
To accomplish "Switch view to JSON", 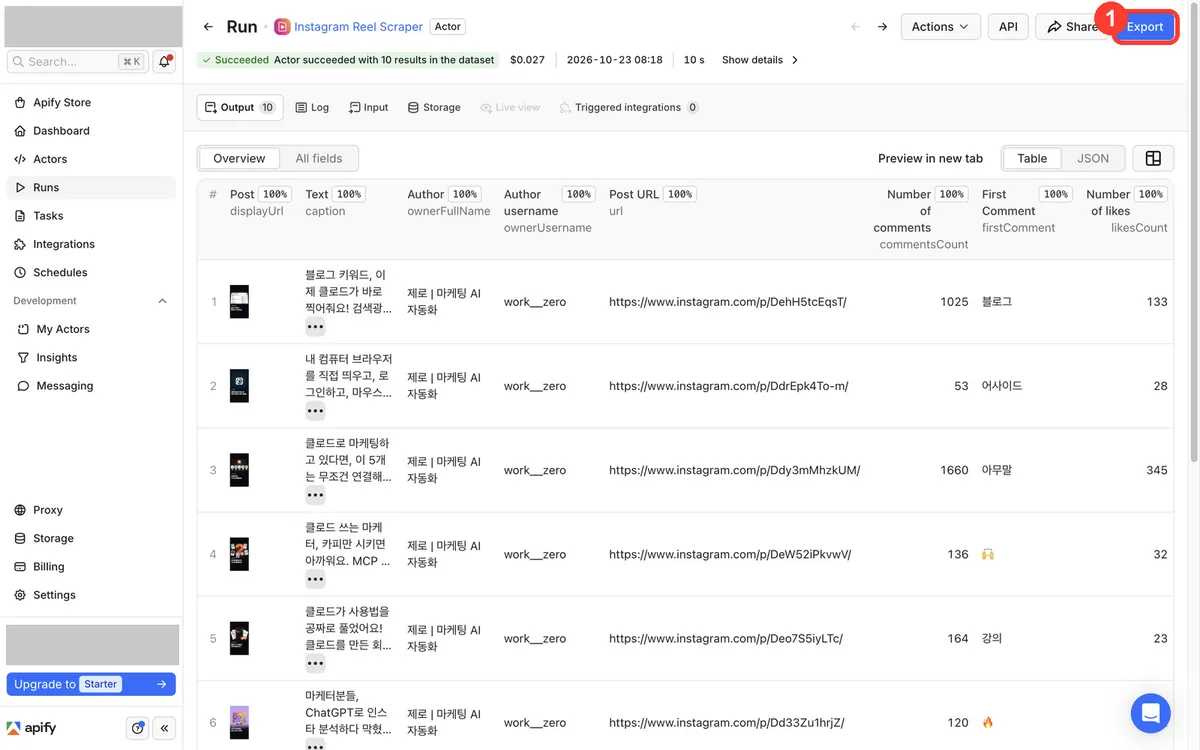I will pos(1092,158).
